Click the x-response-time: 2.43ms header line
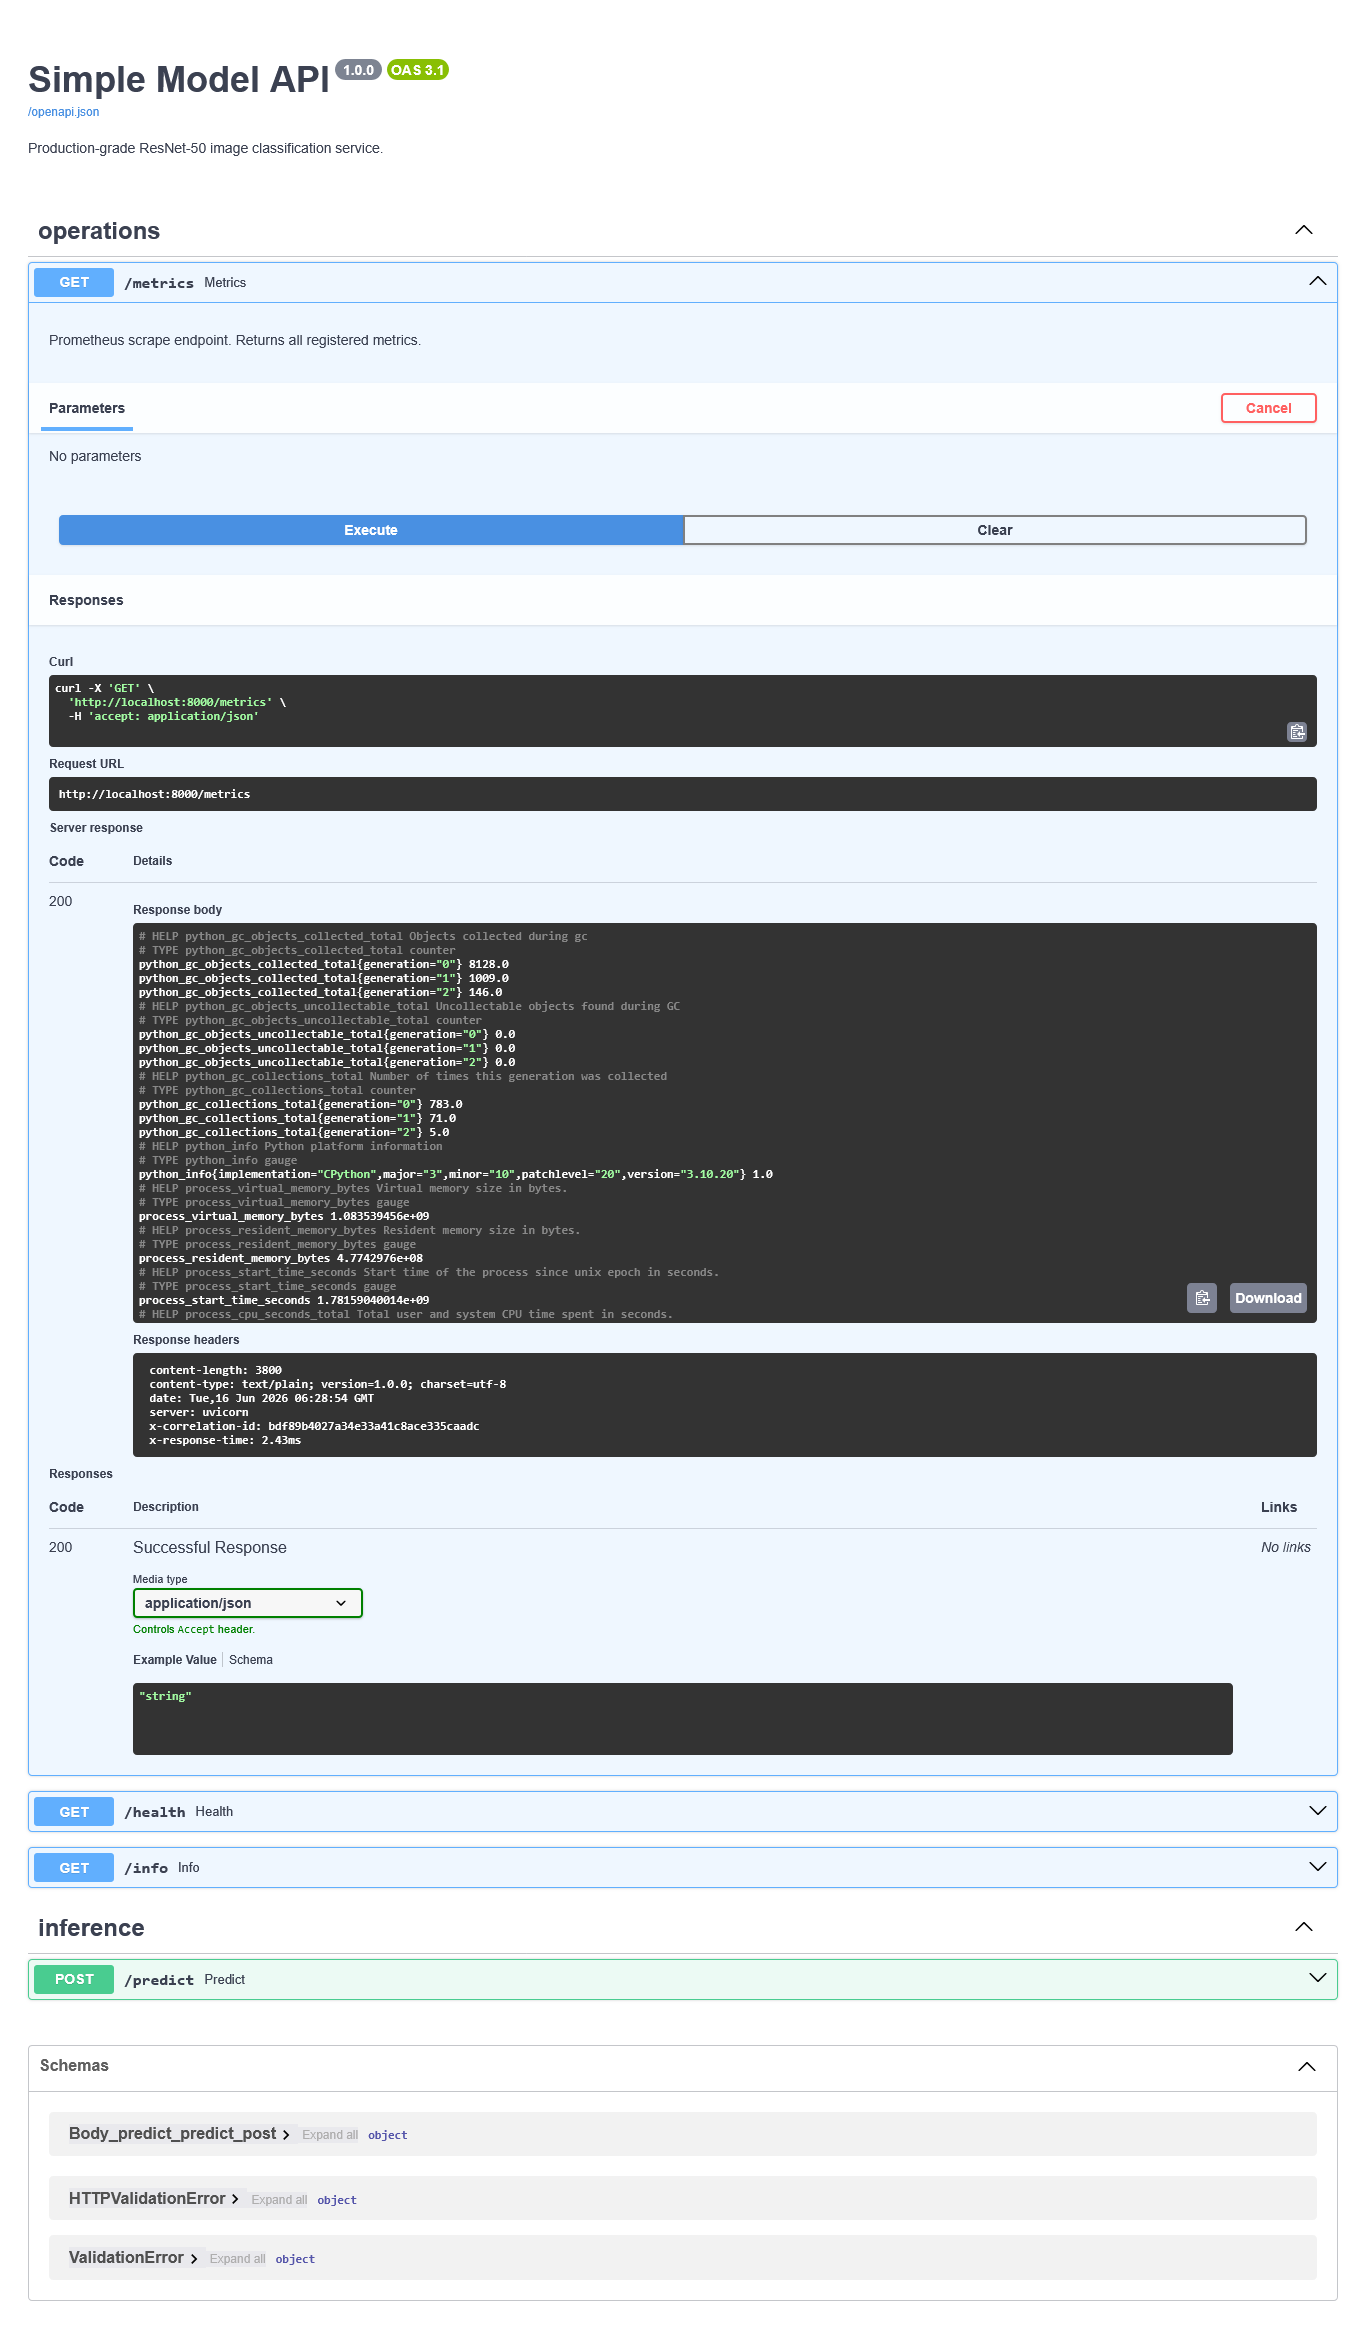 tap(225, 1440)
